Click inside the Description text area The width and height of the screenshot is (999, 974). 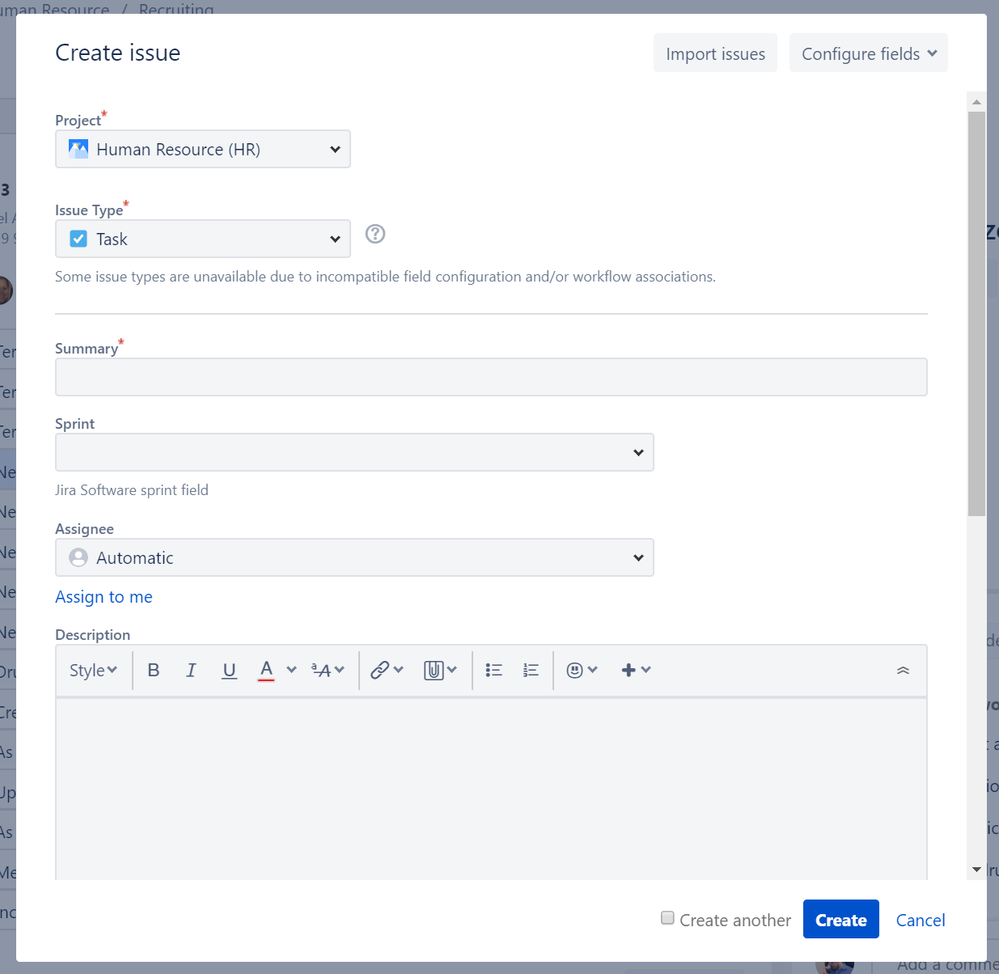pos(491,789)
